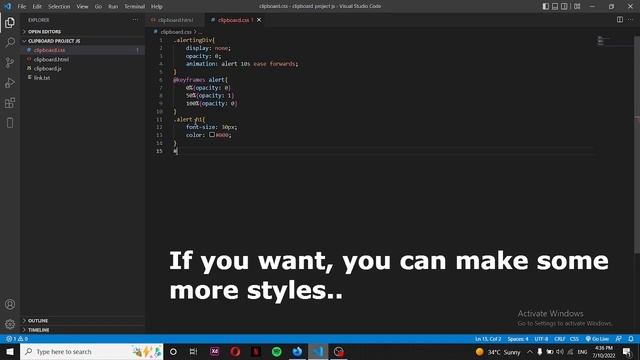Change language mode CSS
Image resolution: width=640 pixels, height=360 pixels.
pos(574,339)
